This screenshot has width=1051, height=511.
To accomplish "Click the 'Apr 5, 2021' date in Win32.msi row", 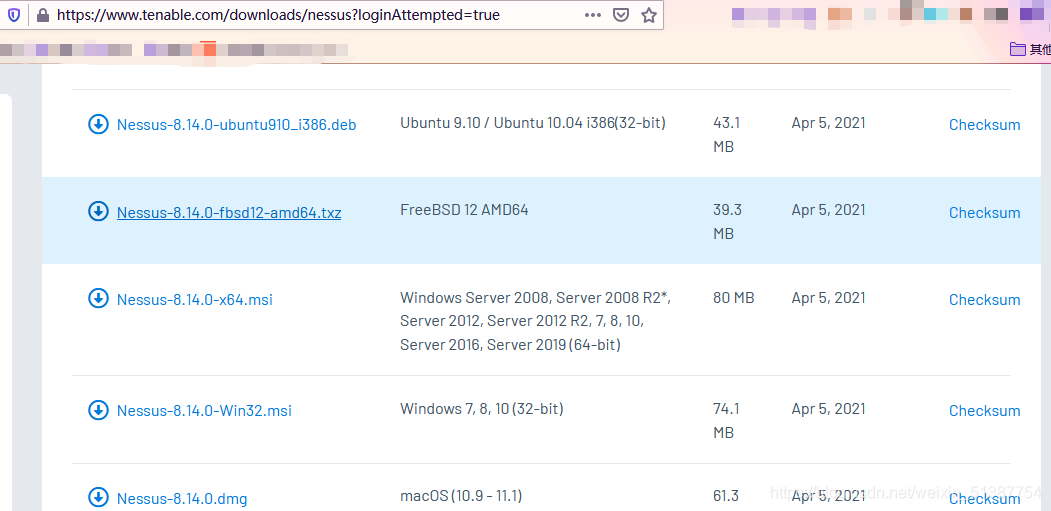I will [x=828, y=408].
